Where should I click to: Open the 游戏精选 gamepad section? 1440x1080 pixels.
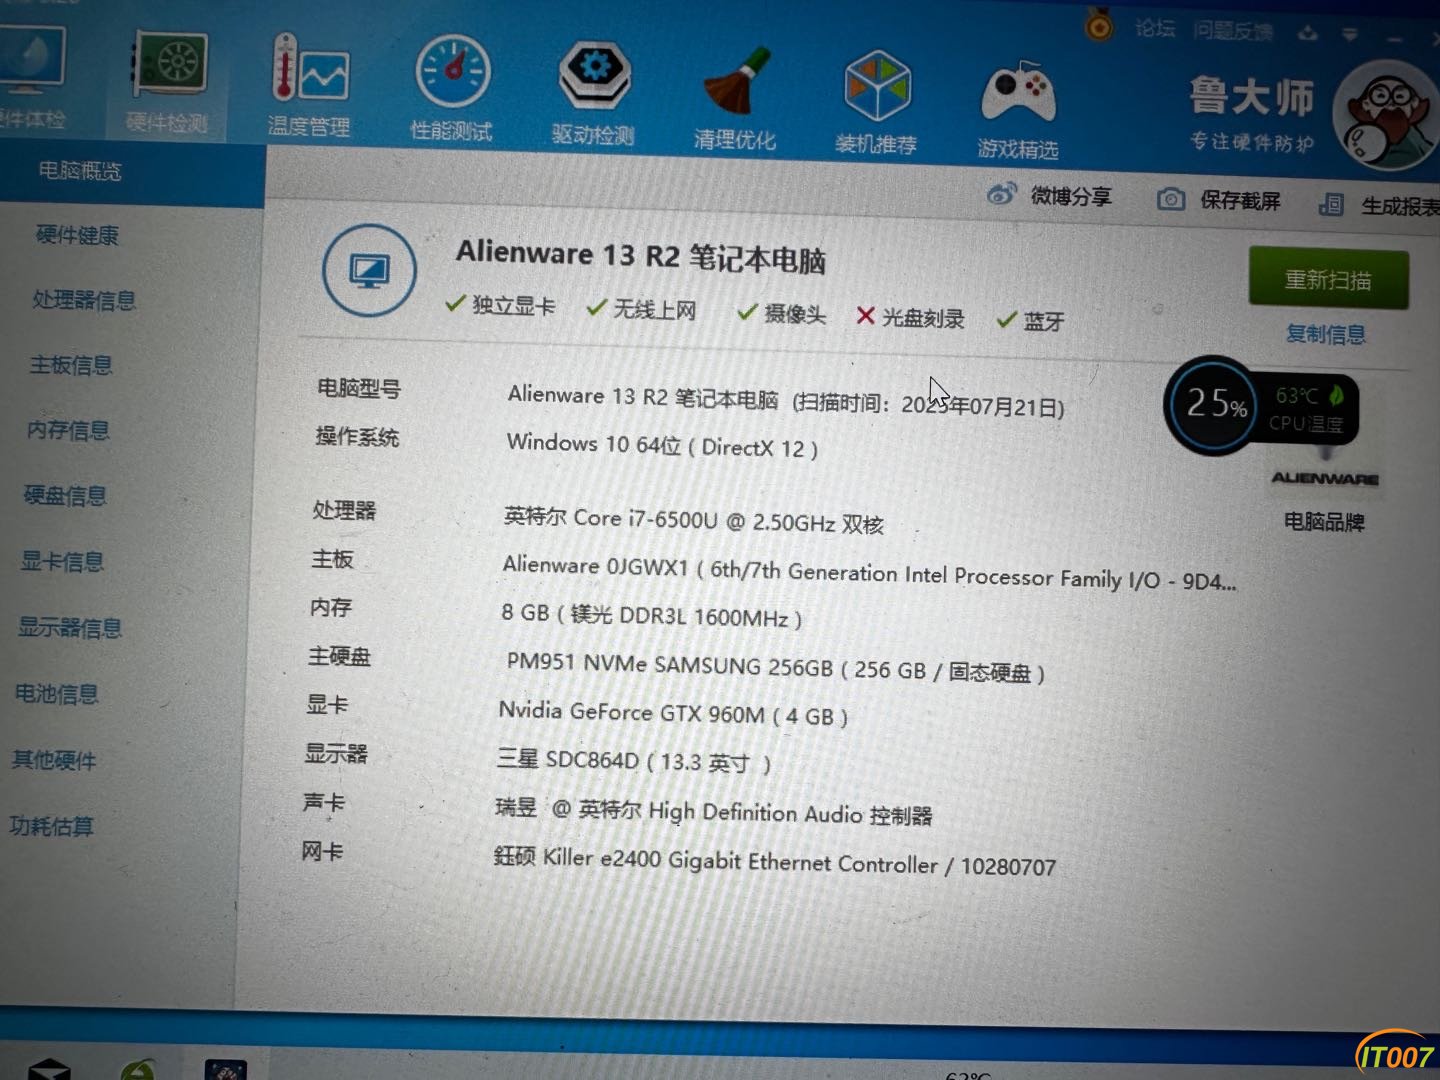(1018, 108)
